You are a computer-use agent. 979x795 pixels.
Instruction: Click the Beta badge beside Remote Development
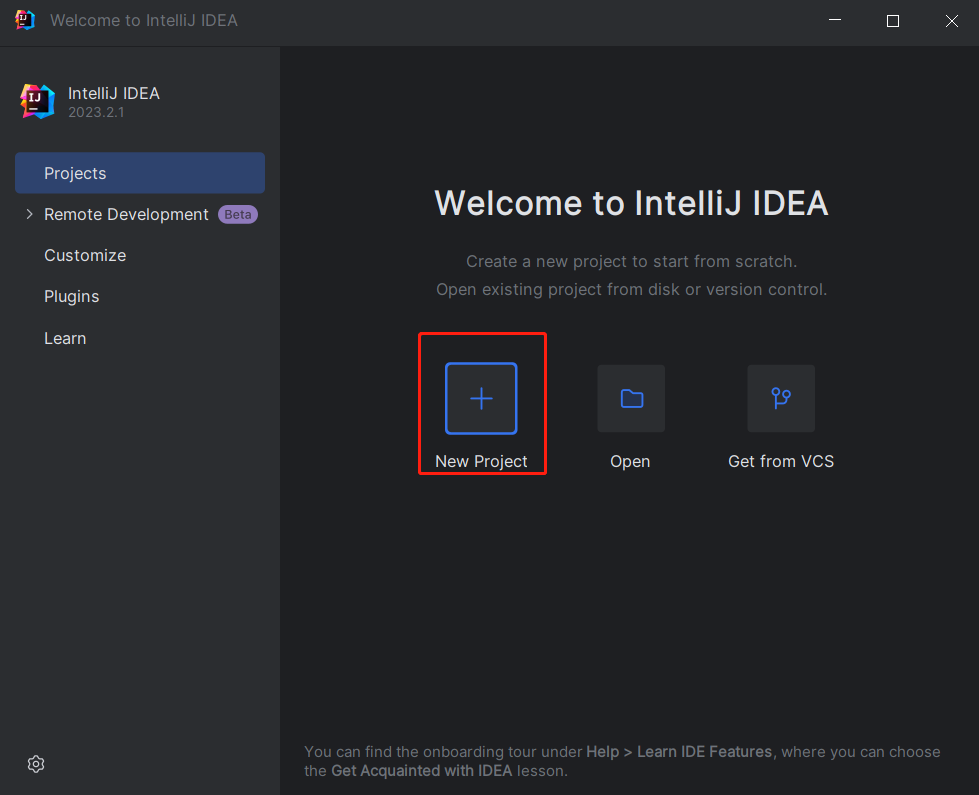(238, 214)
